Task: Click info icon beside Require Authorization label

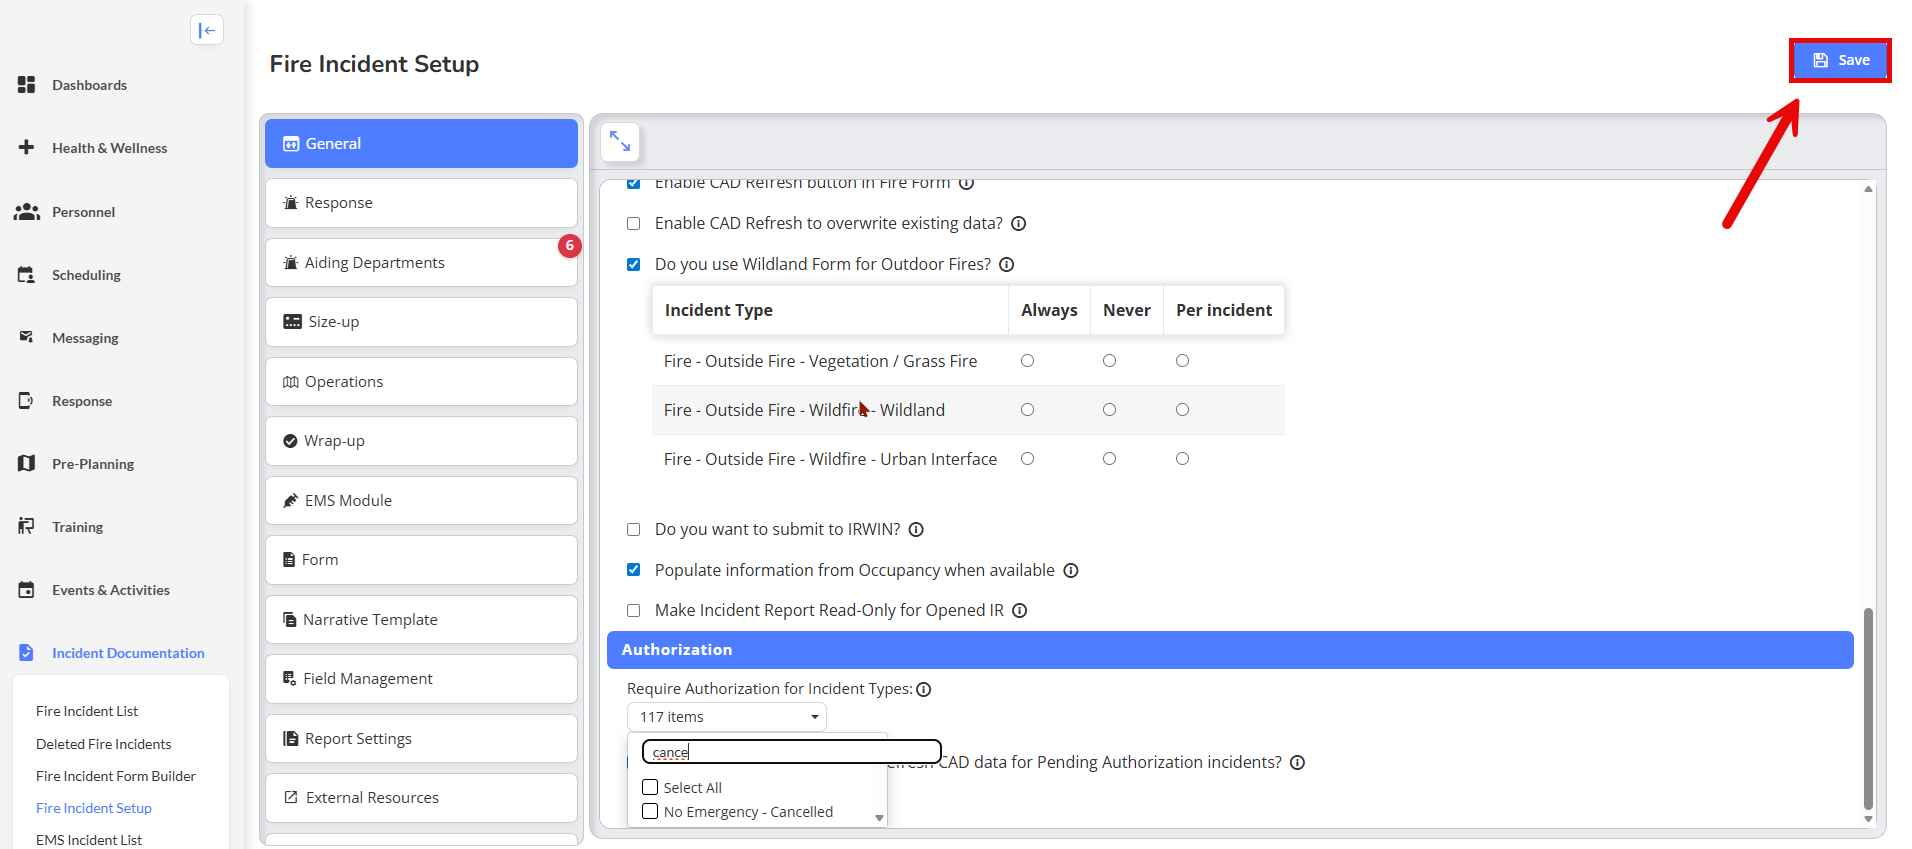Action: [924, 689]
